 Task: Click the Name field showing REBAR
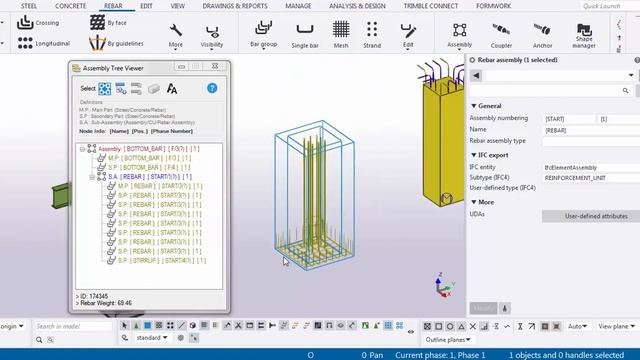point(591,130)
